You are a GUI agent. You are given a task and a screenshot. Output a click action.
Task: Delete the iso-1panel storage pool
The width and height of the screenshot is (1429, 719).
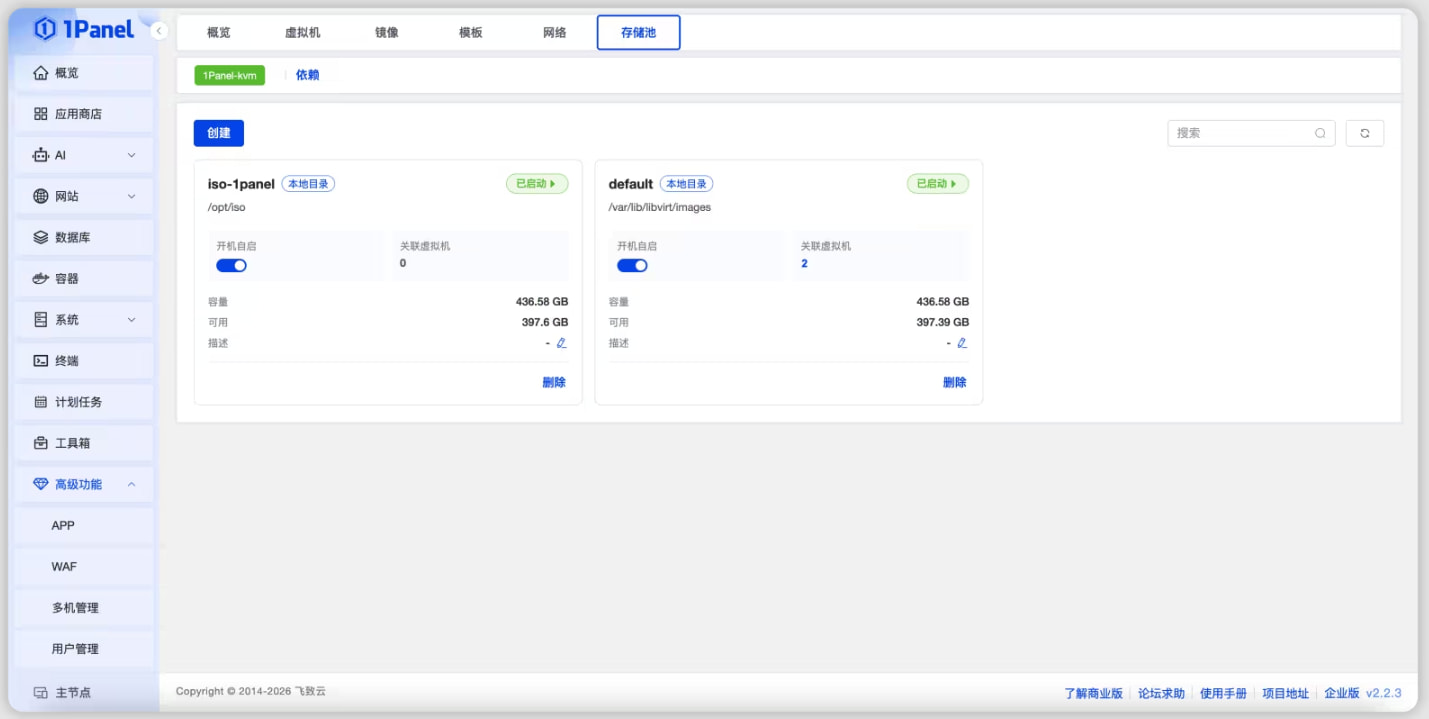[x=554, y=382]
